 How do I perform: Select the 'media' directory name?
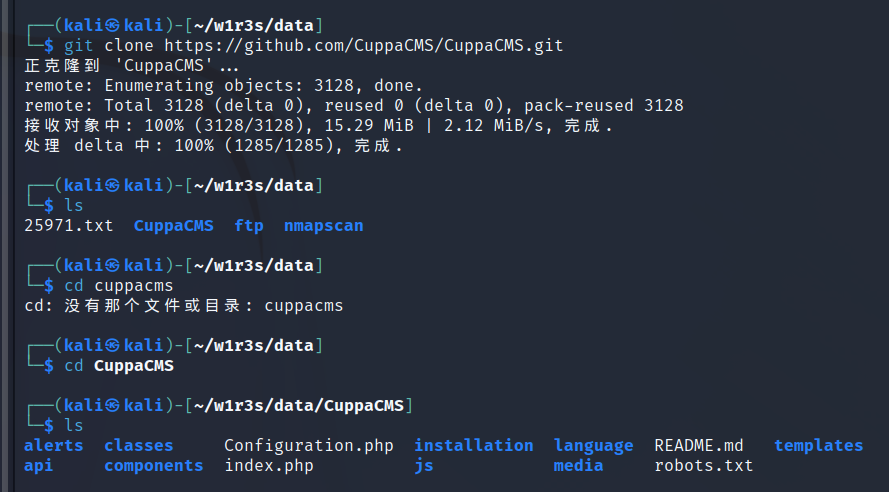pyautogui.click(x=578, y=466)
